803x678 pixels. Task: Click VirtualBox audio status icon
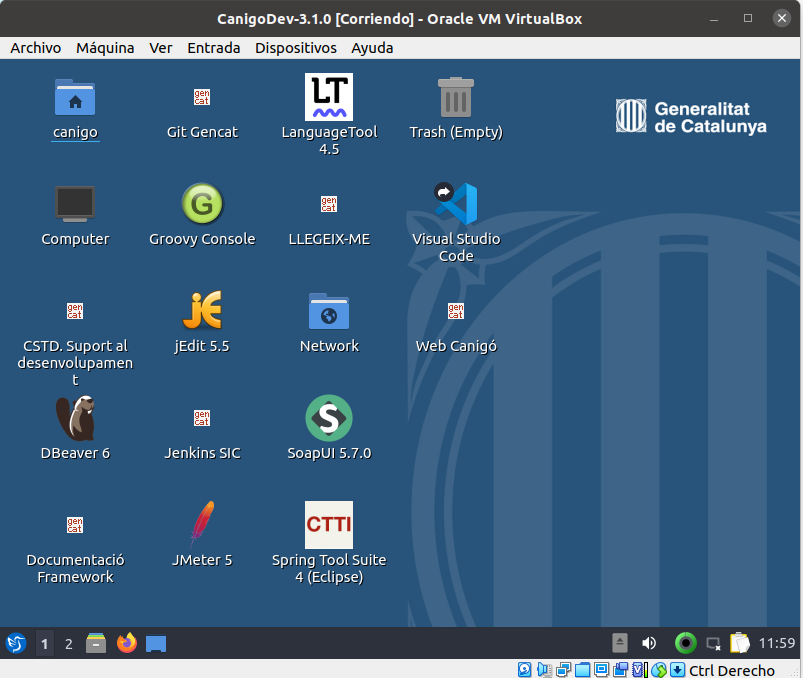coord(544,669)
